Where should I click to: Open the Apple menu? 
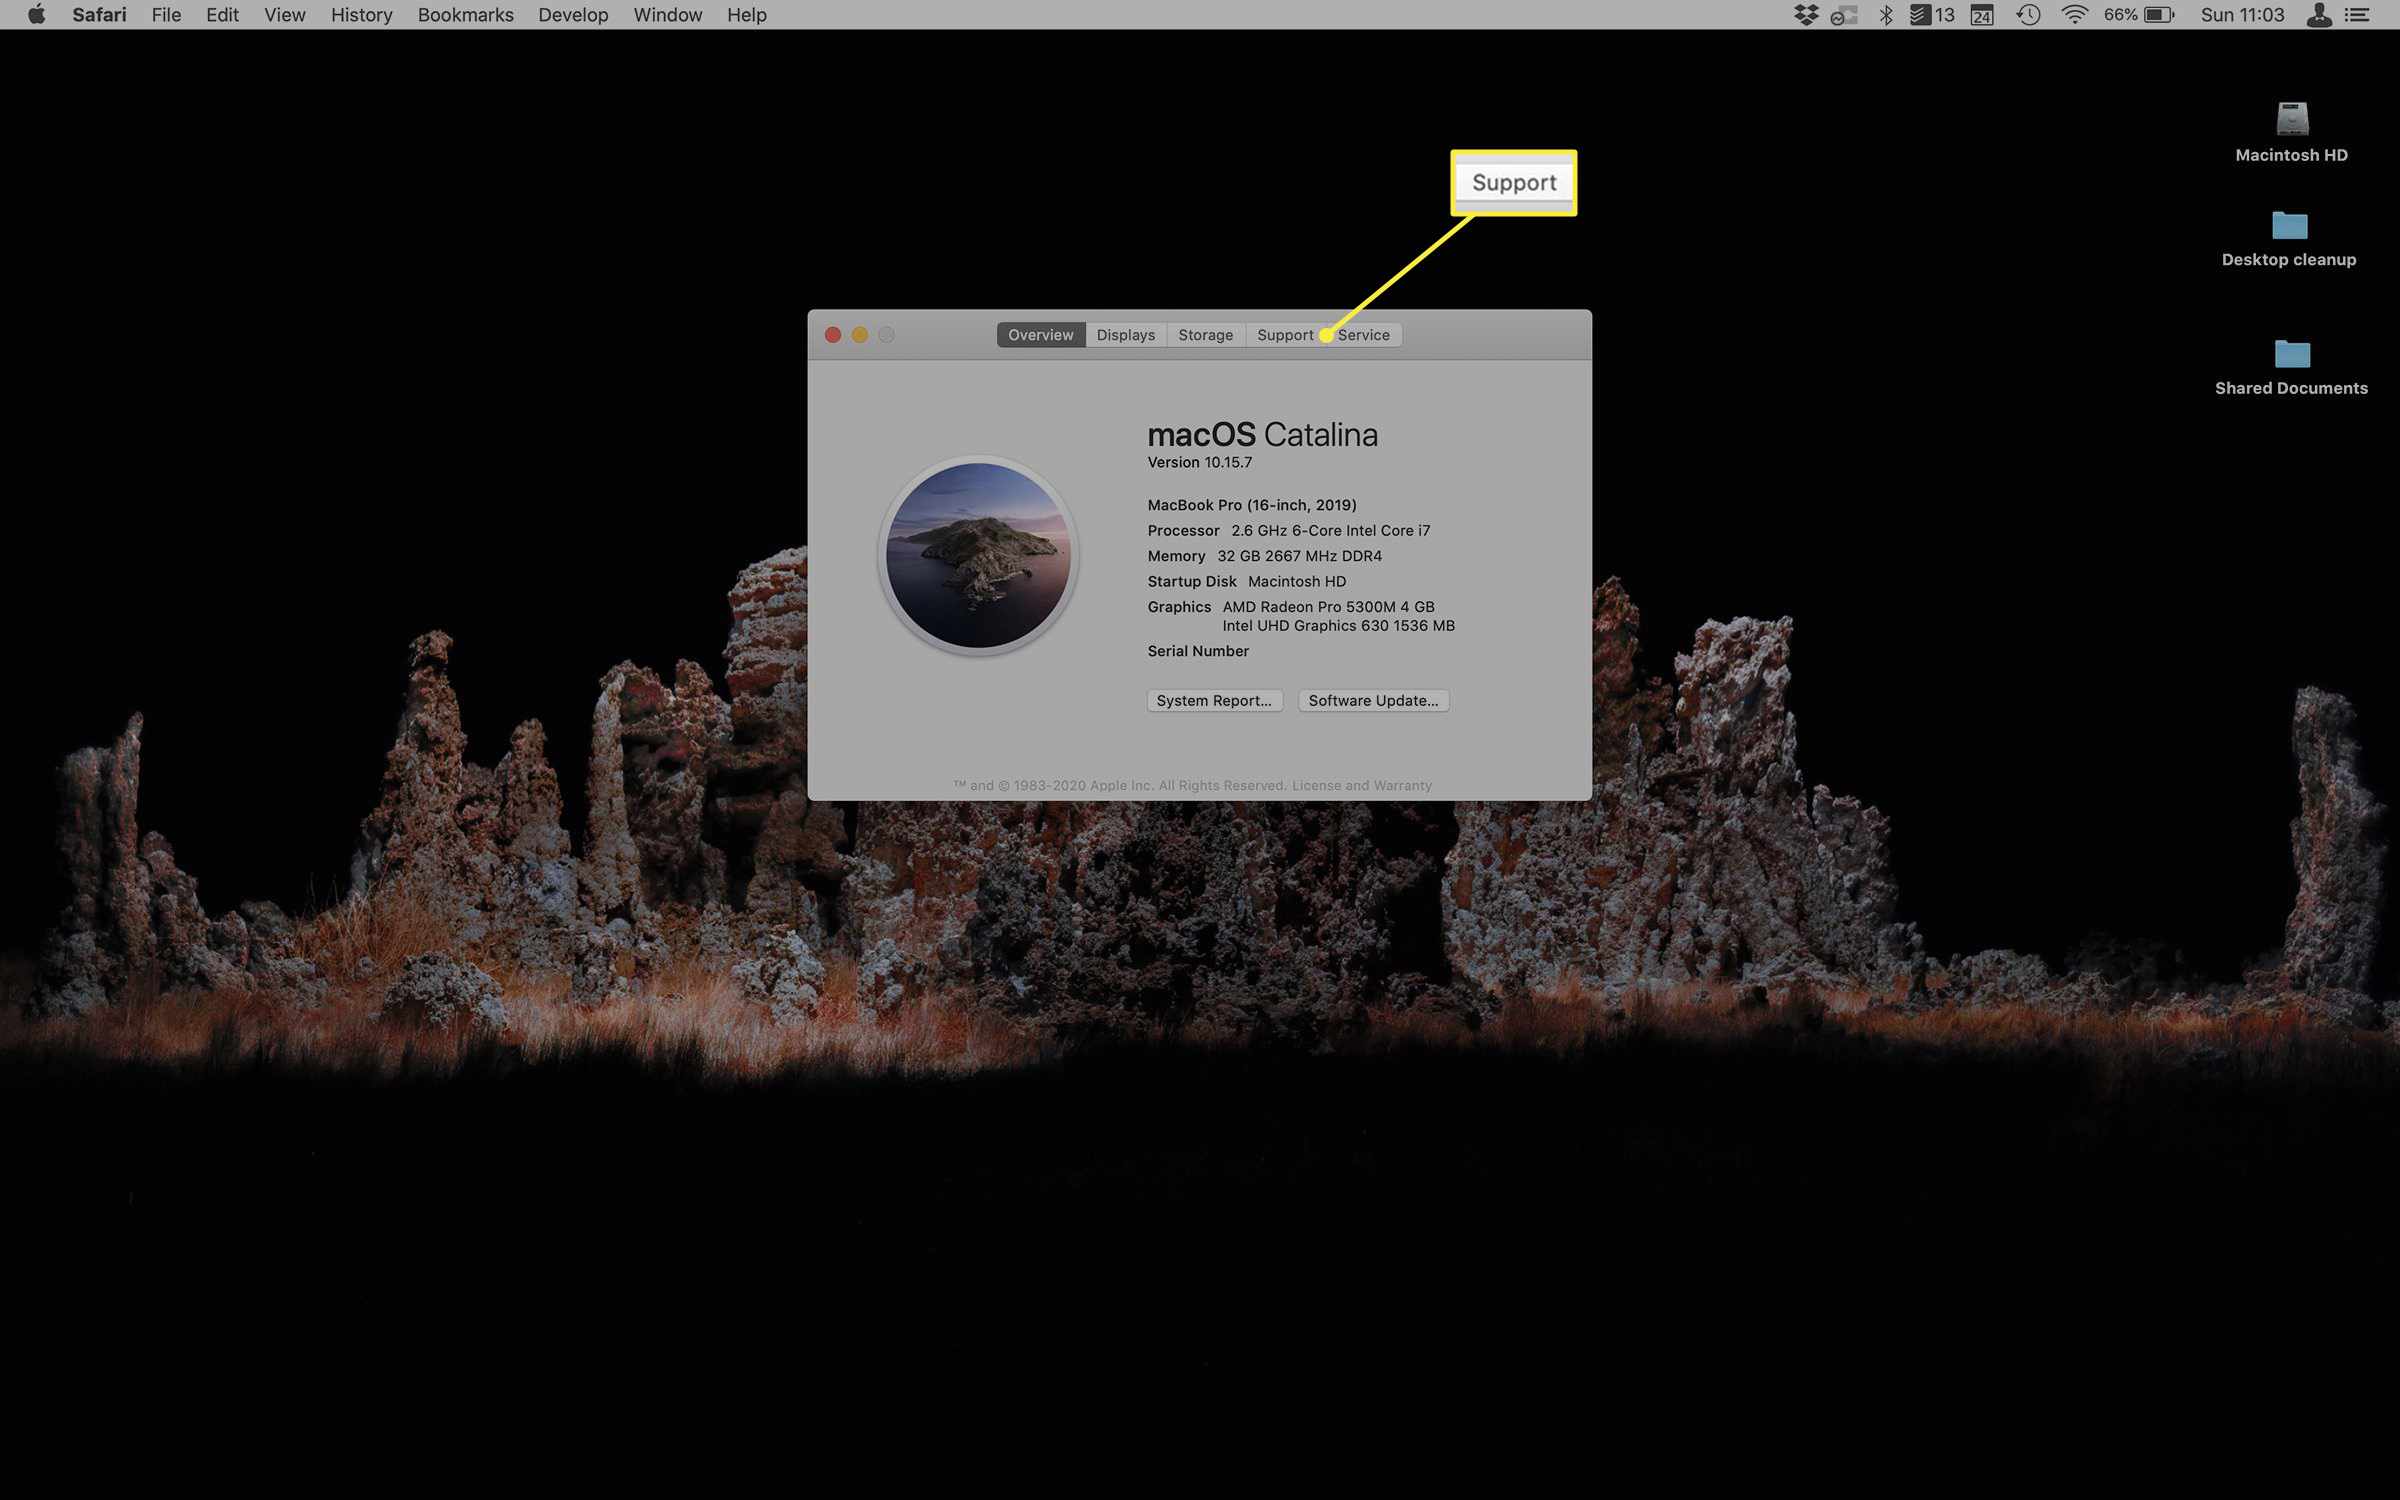point(36,14)
